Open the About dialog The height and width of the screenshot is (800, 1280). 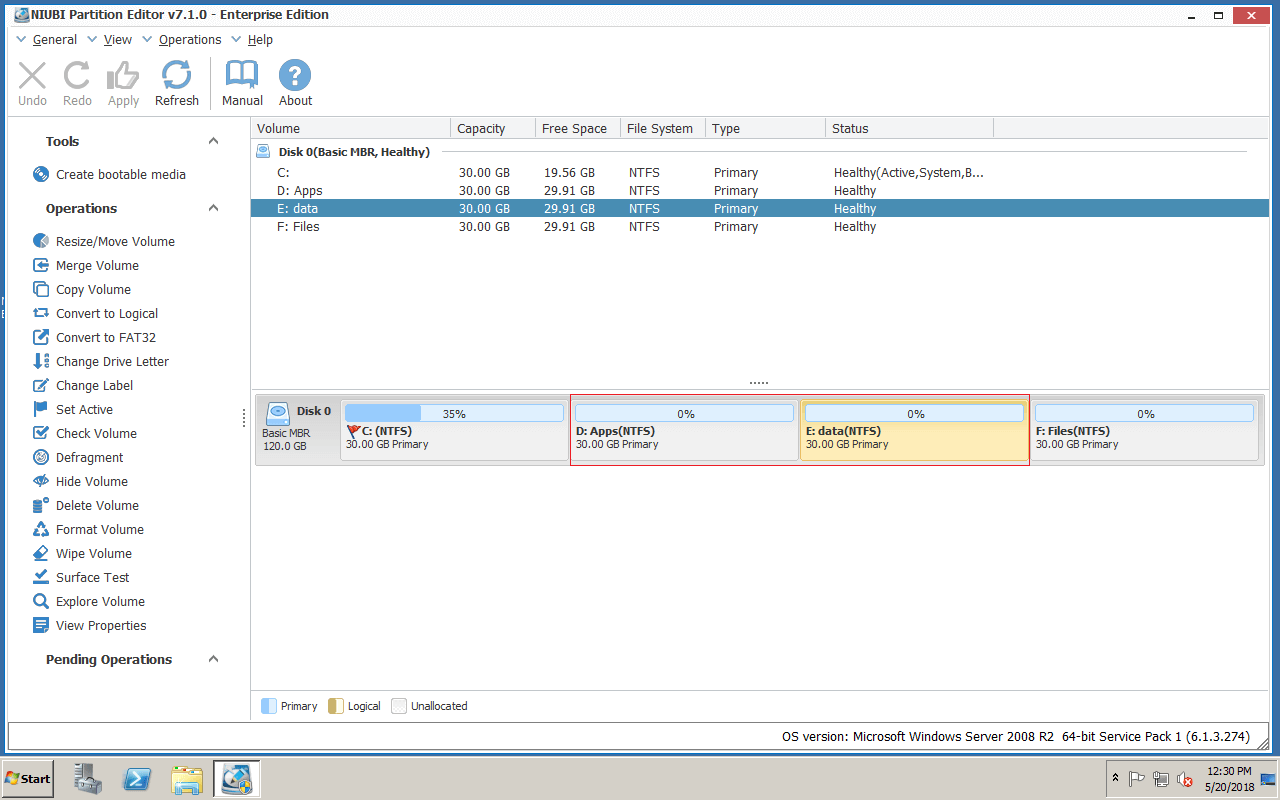click(x=294, y=83)
